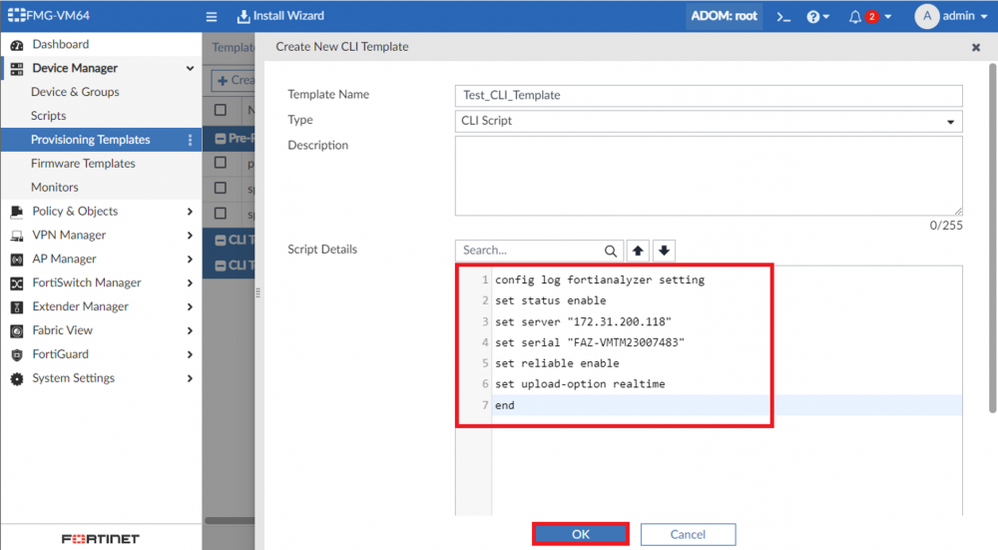Expand the AP Manager chevron
The image size is (998, 550).
[190, 259]
